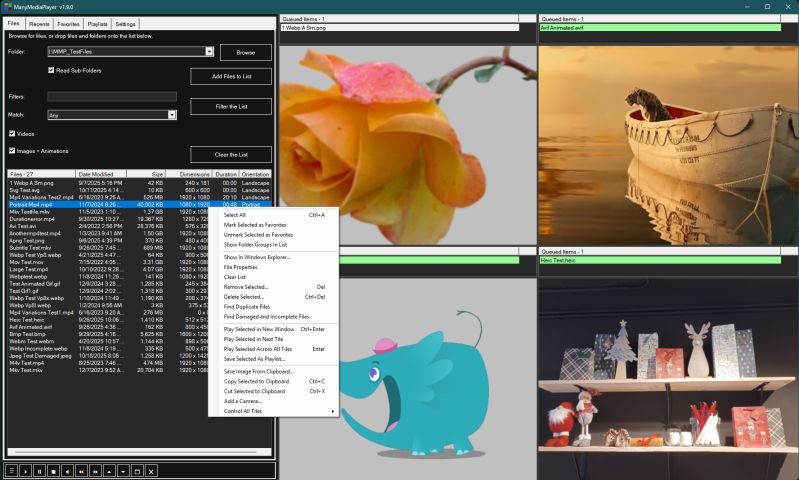Choose Show Folder Groups In List

[x=274, y=245]
